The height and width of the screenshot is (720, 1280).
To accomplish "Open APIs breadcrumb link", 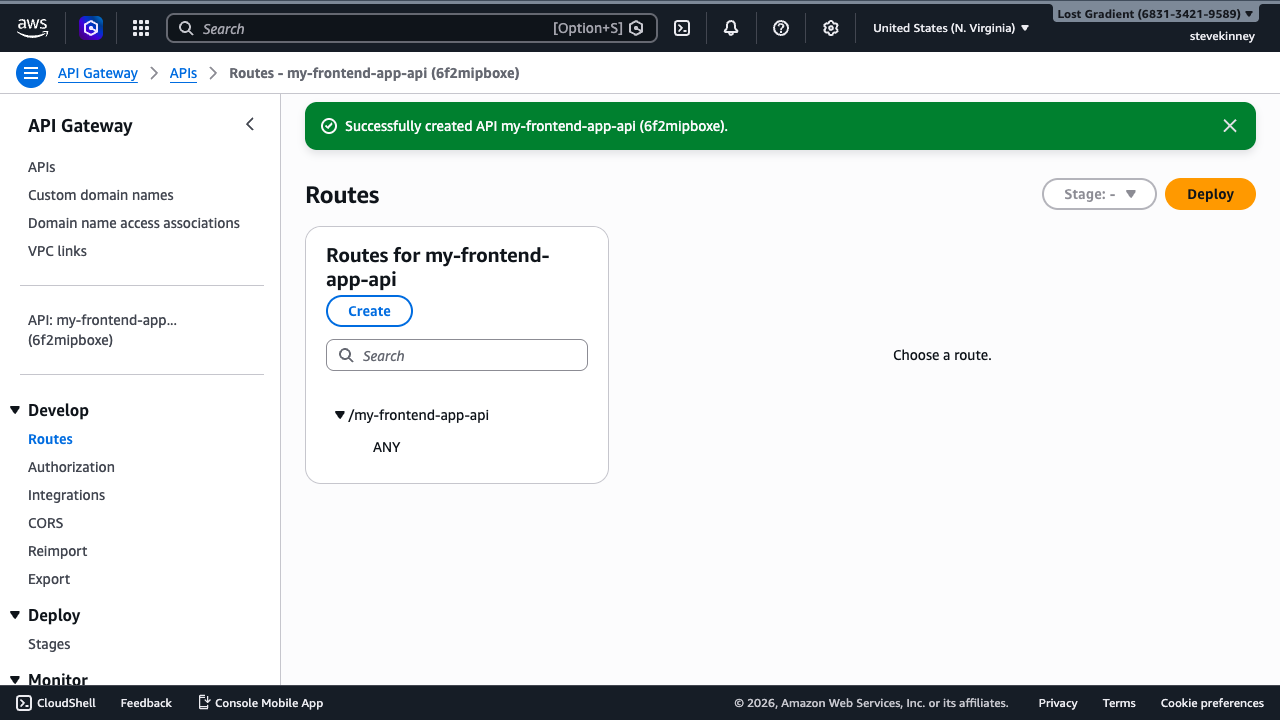I will (183, 73).
